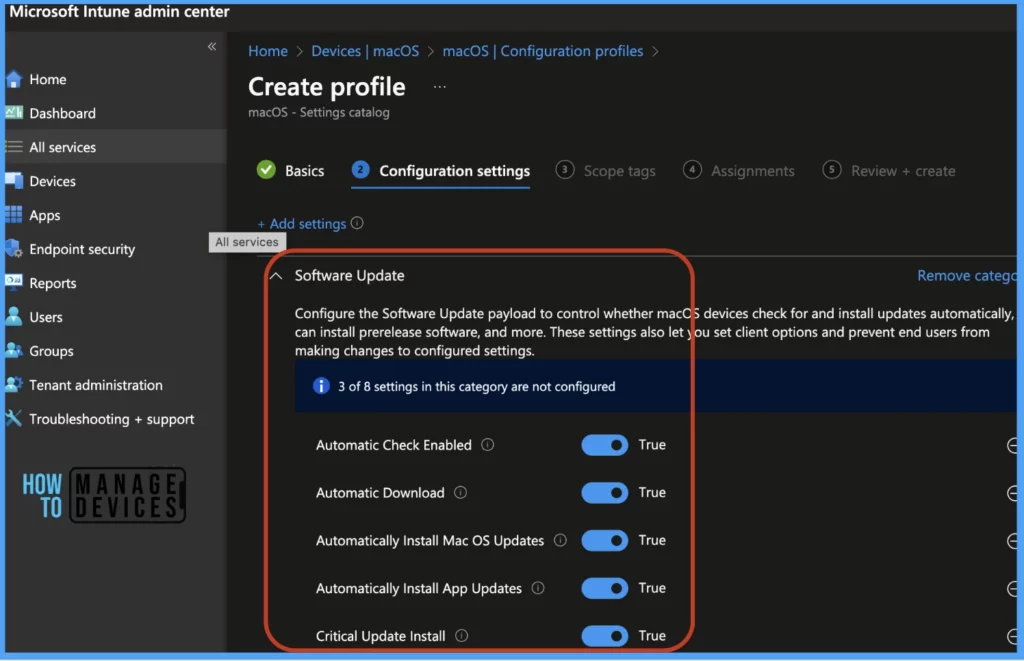Remove Automatically Install Mac OS Updates via minus icon

pos(1012,541)
